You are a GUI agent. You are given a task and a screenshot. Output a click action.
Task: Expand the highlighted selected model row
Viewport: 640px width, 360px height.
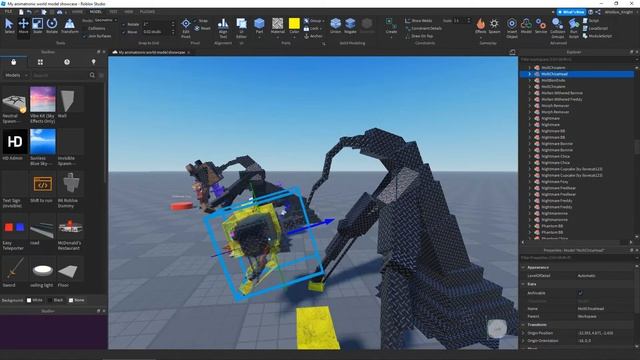click(530, 74)
